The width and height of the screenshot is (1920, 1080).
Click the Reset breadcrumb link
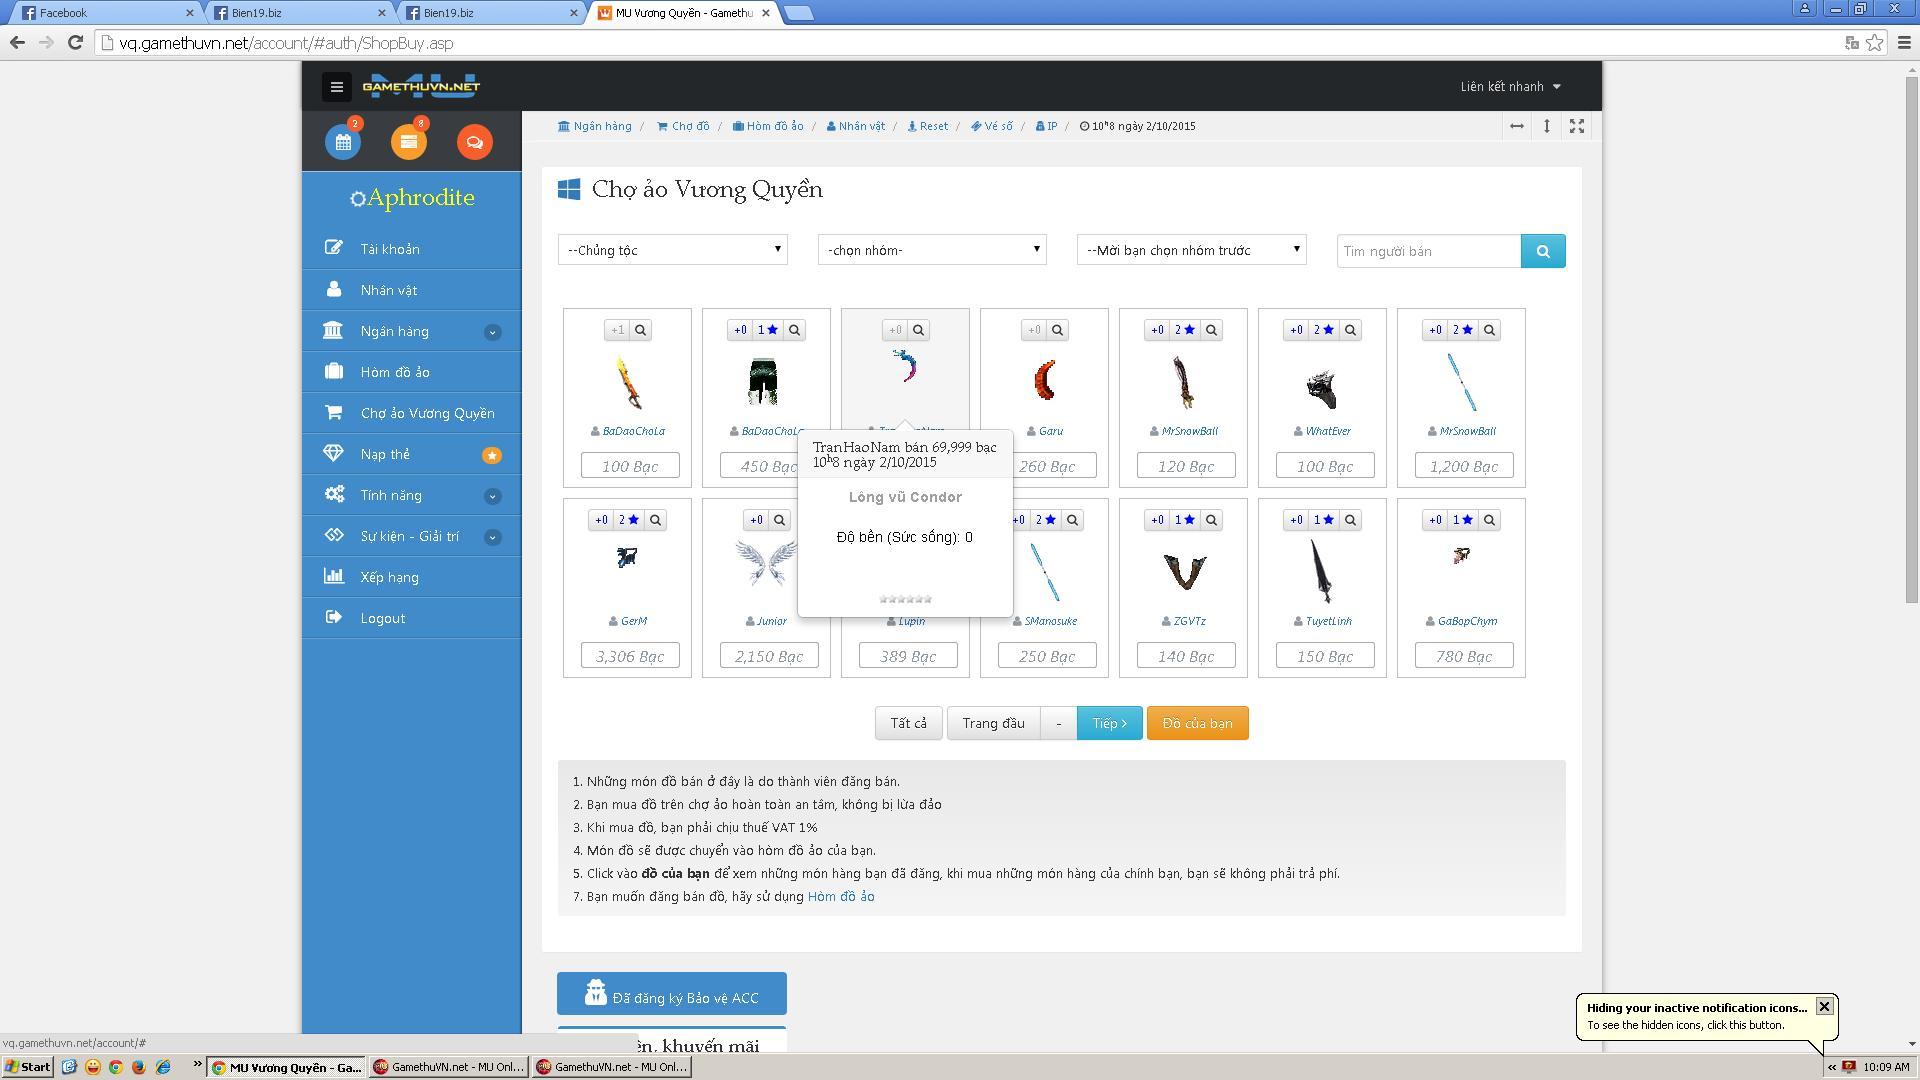tap(927, 126)
